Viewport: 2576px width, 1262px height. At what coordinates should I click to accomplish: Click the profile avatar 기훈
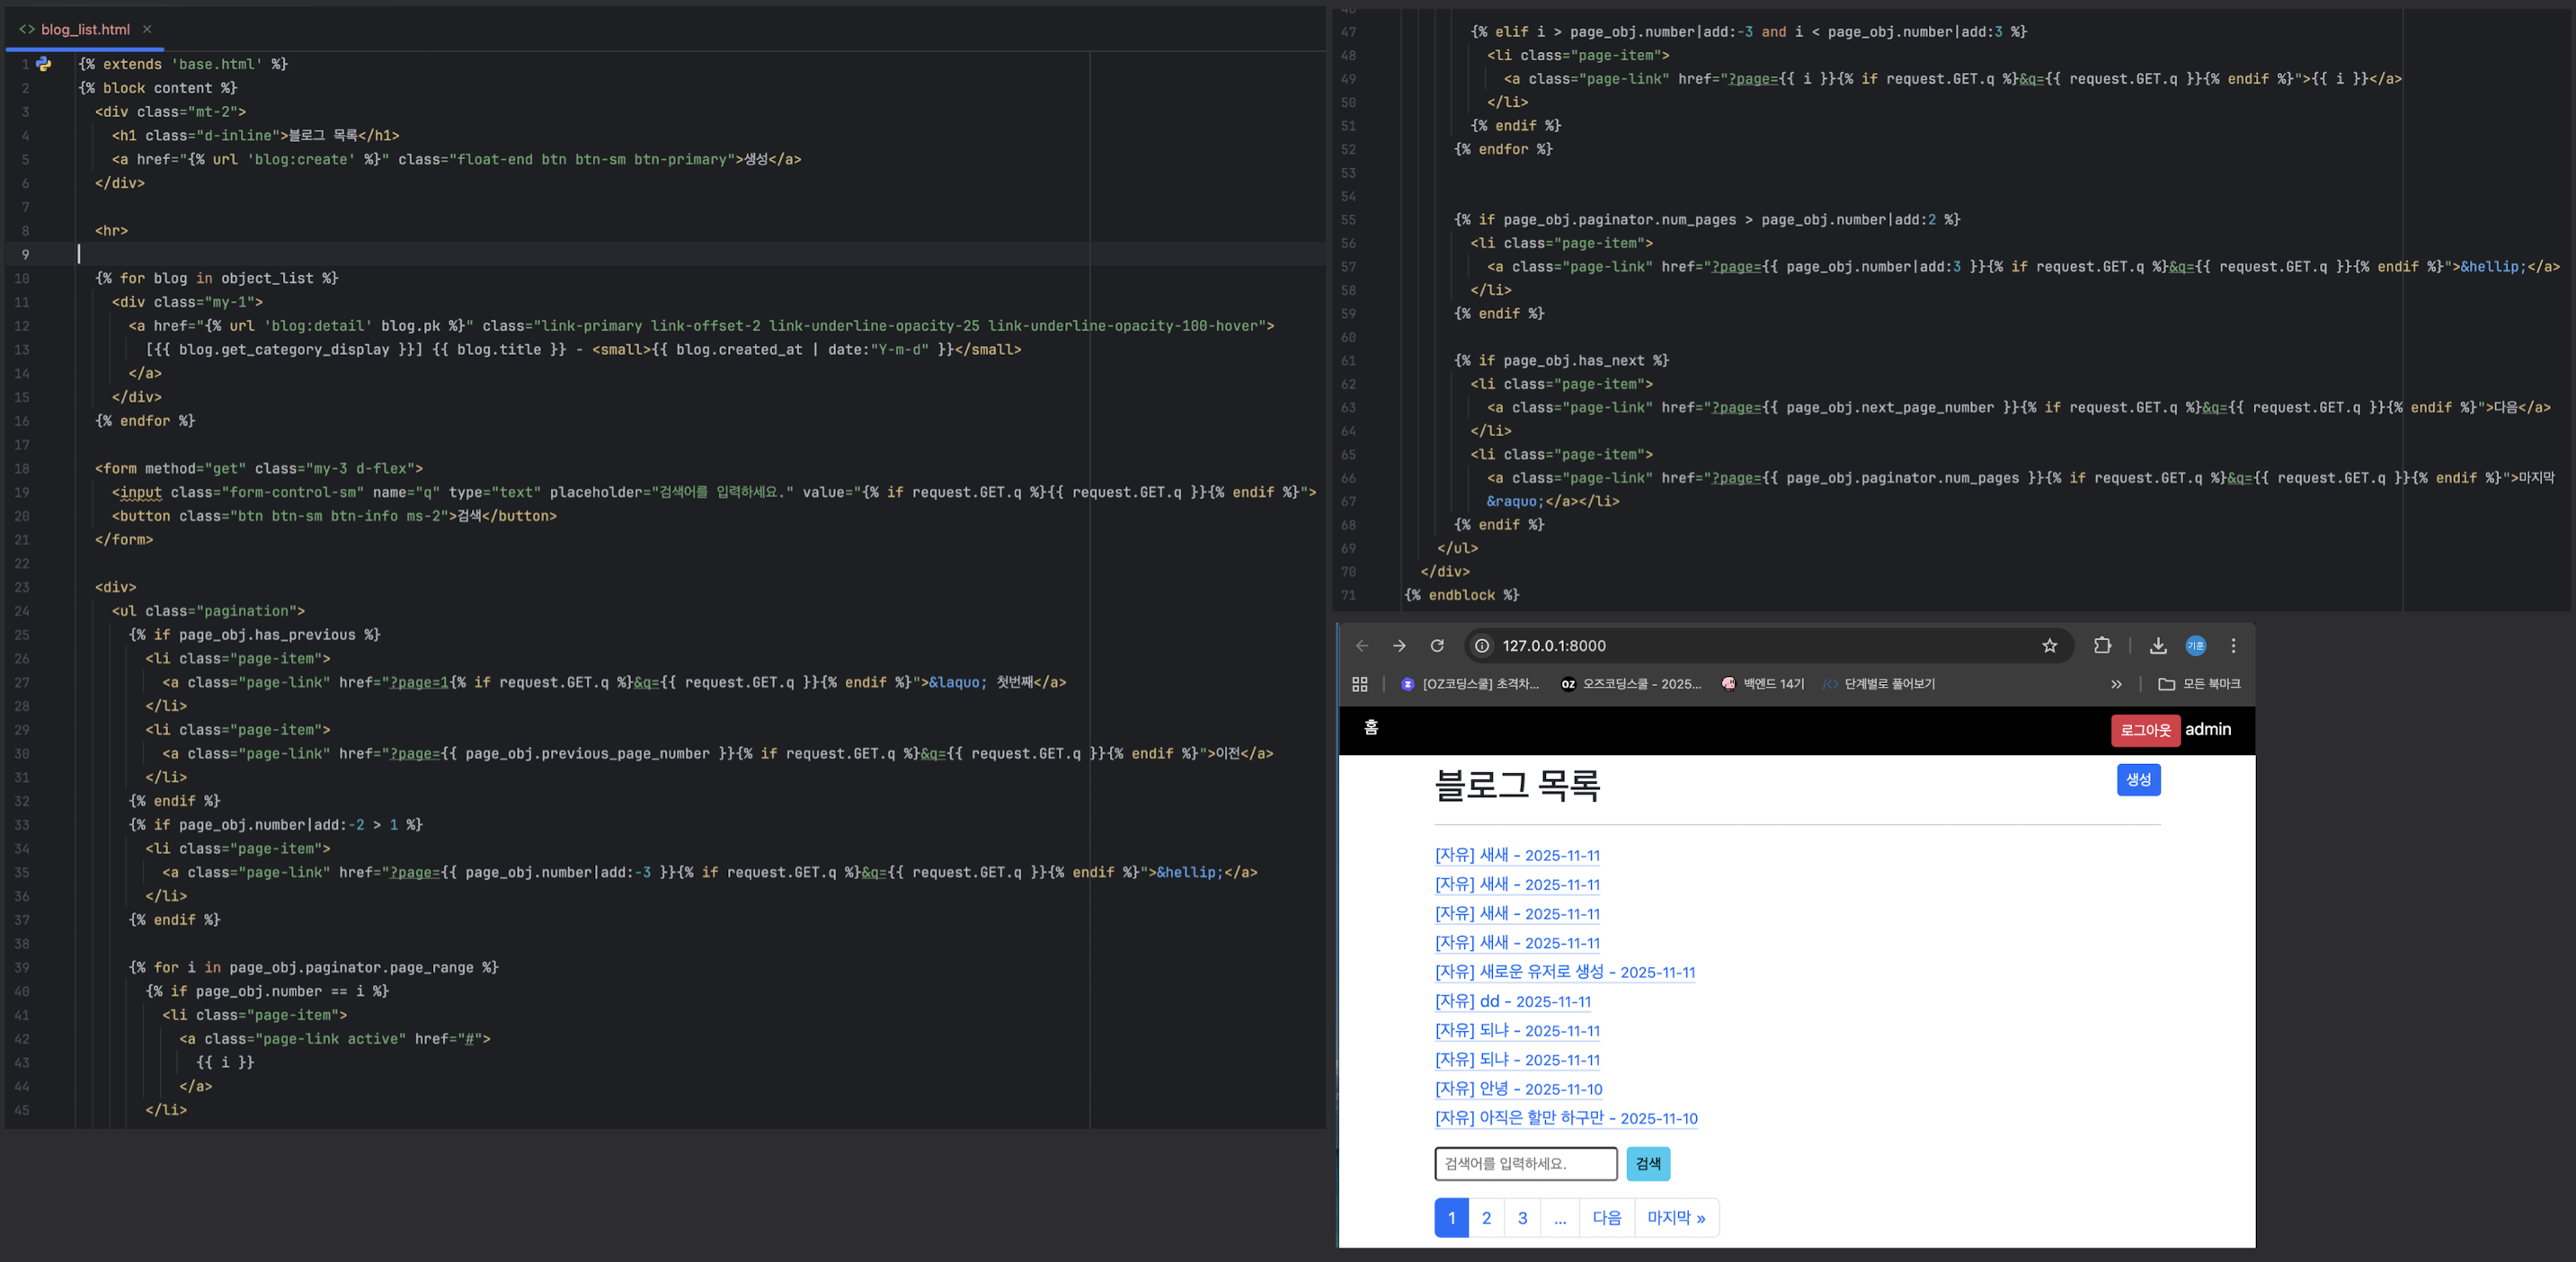tap(2195, 646)
